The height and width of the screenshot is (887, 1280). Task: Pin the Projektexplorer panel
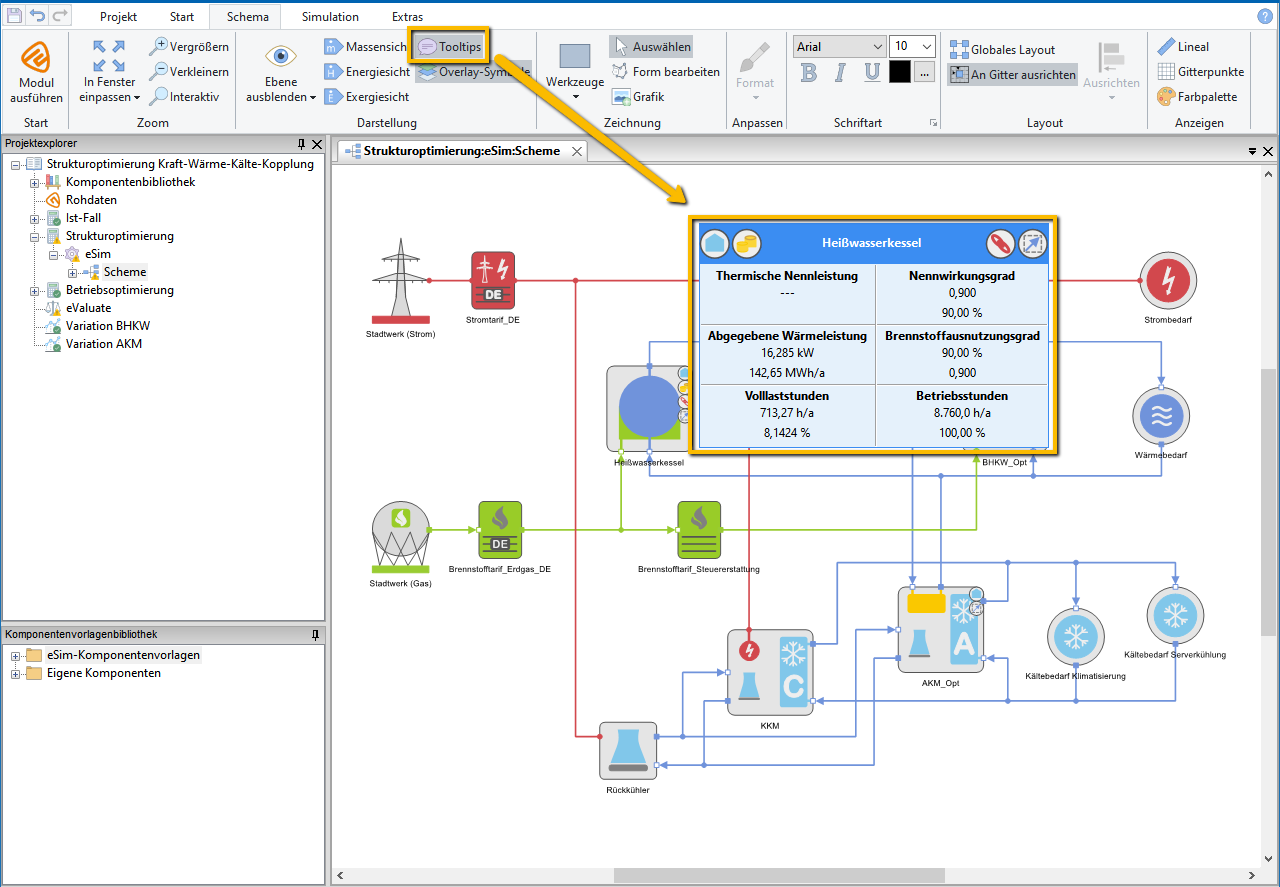tap(302, 144)
